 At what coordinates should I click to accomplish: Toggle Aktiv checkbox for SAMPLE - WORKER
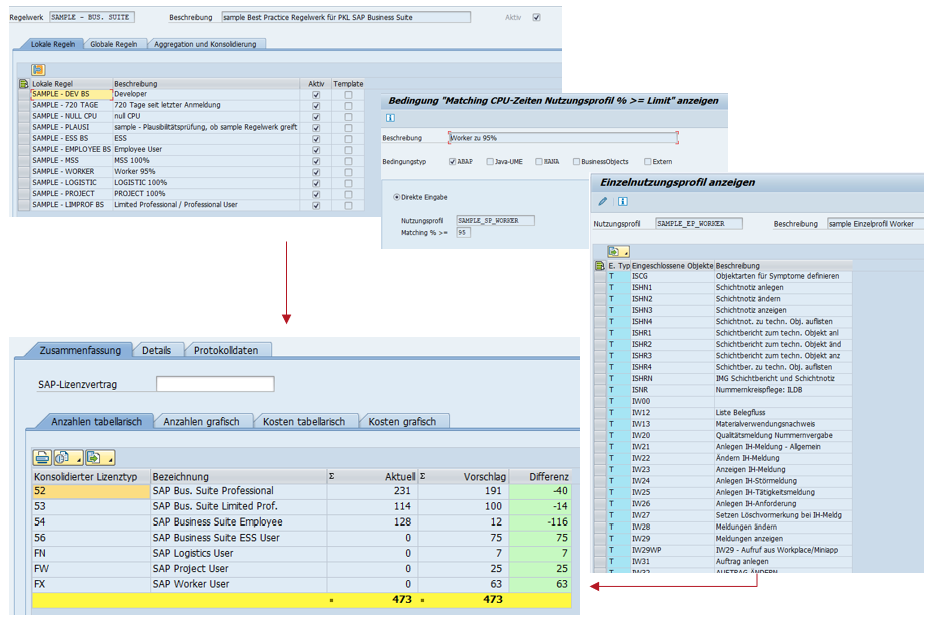coord(316,172)
